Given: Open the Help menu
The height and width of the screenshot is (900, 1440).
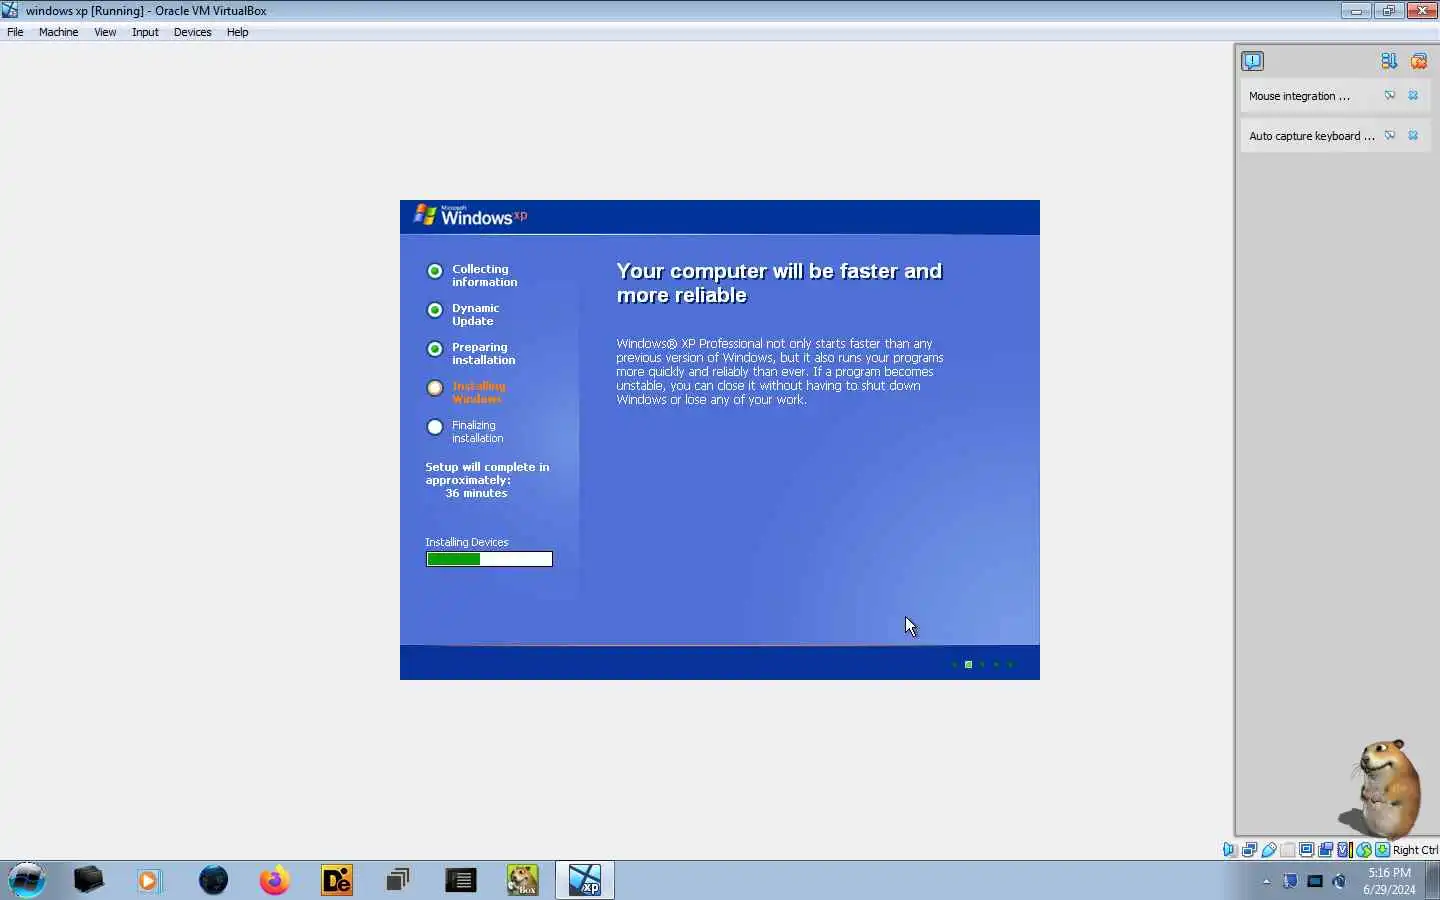Looking at the screenshot, I should pyautogui.click(x=237, y=32).
